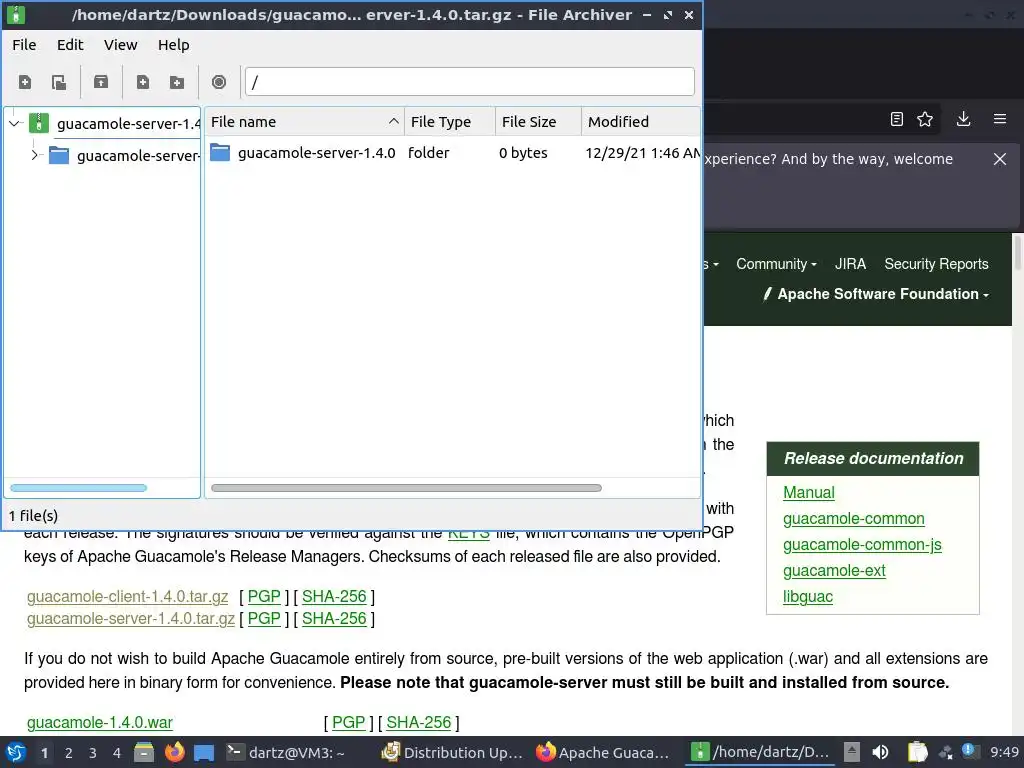Click the show desktop taskbar icon
1024x768 pixels.
click(204, 752)
